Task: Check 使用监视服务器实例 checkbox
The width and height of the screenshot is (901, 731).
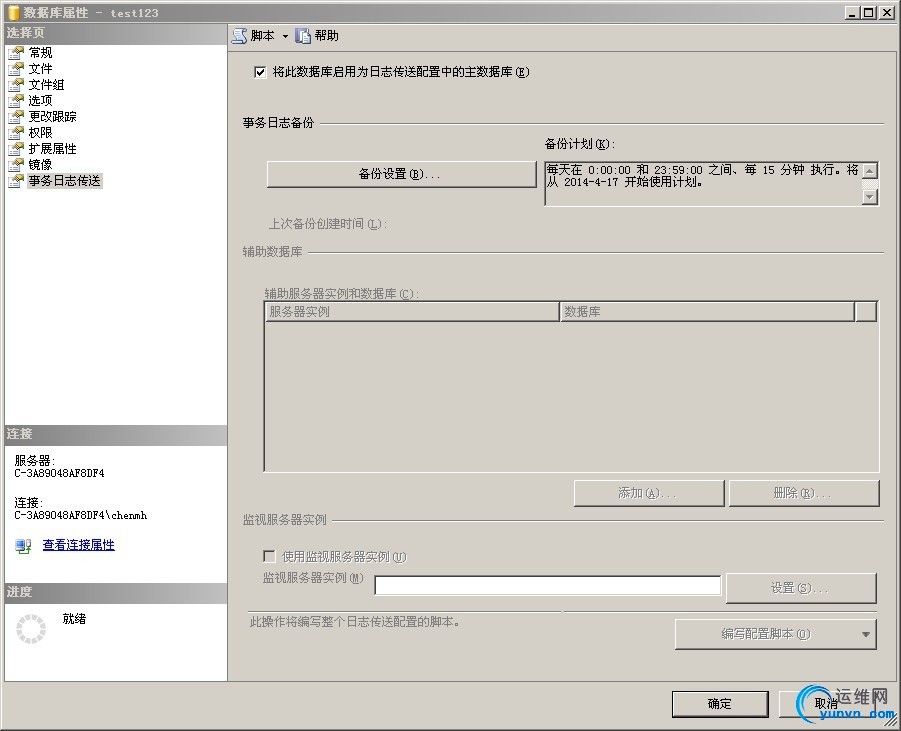Action: pyautogui.click(x=269, y=556)
